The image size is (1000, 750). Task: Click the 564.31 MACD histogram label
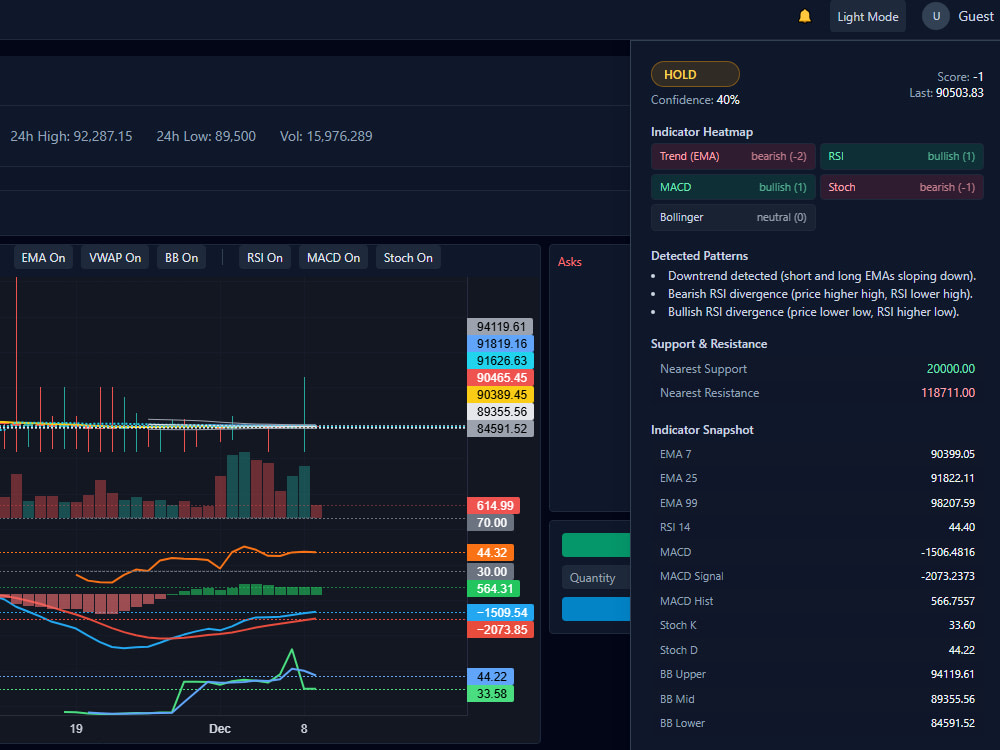(494, 589)
